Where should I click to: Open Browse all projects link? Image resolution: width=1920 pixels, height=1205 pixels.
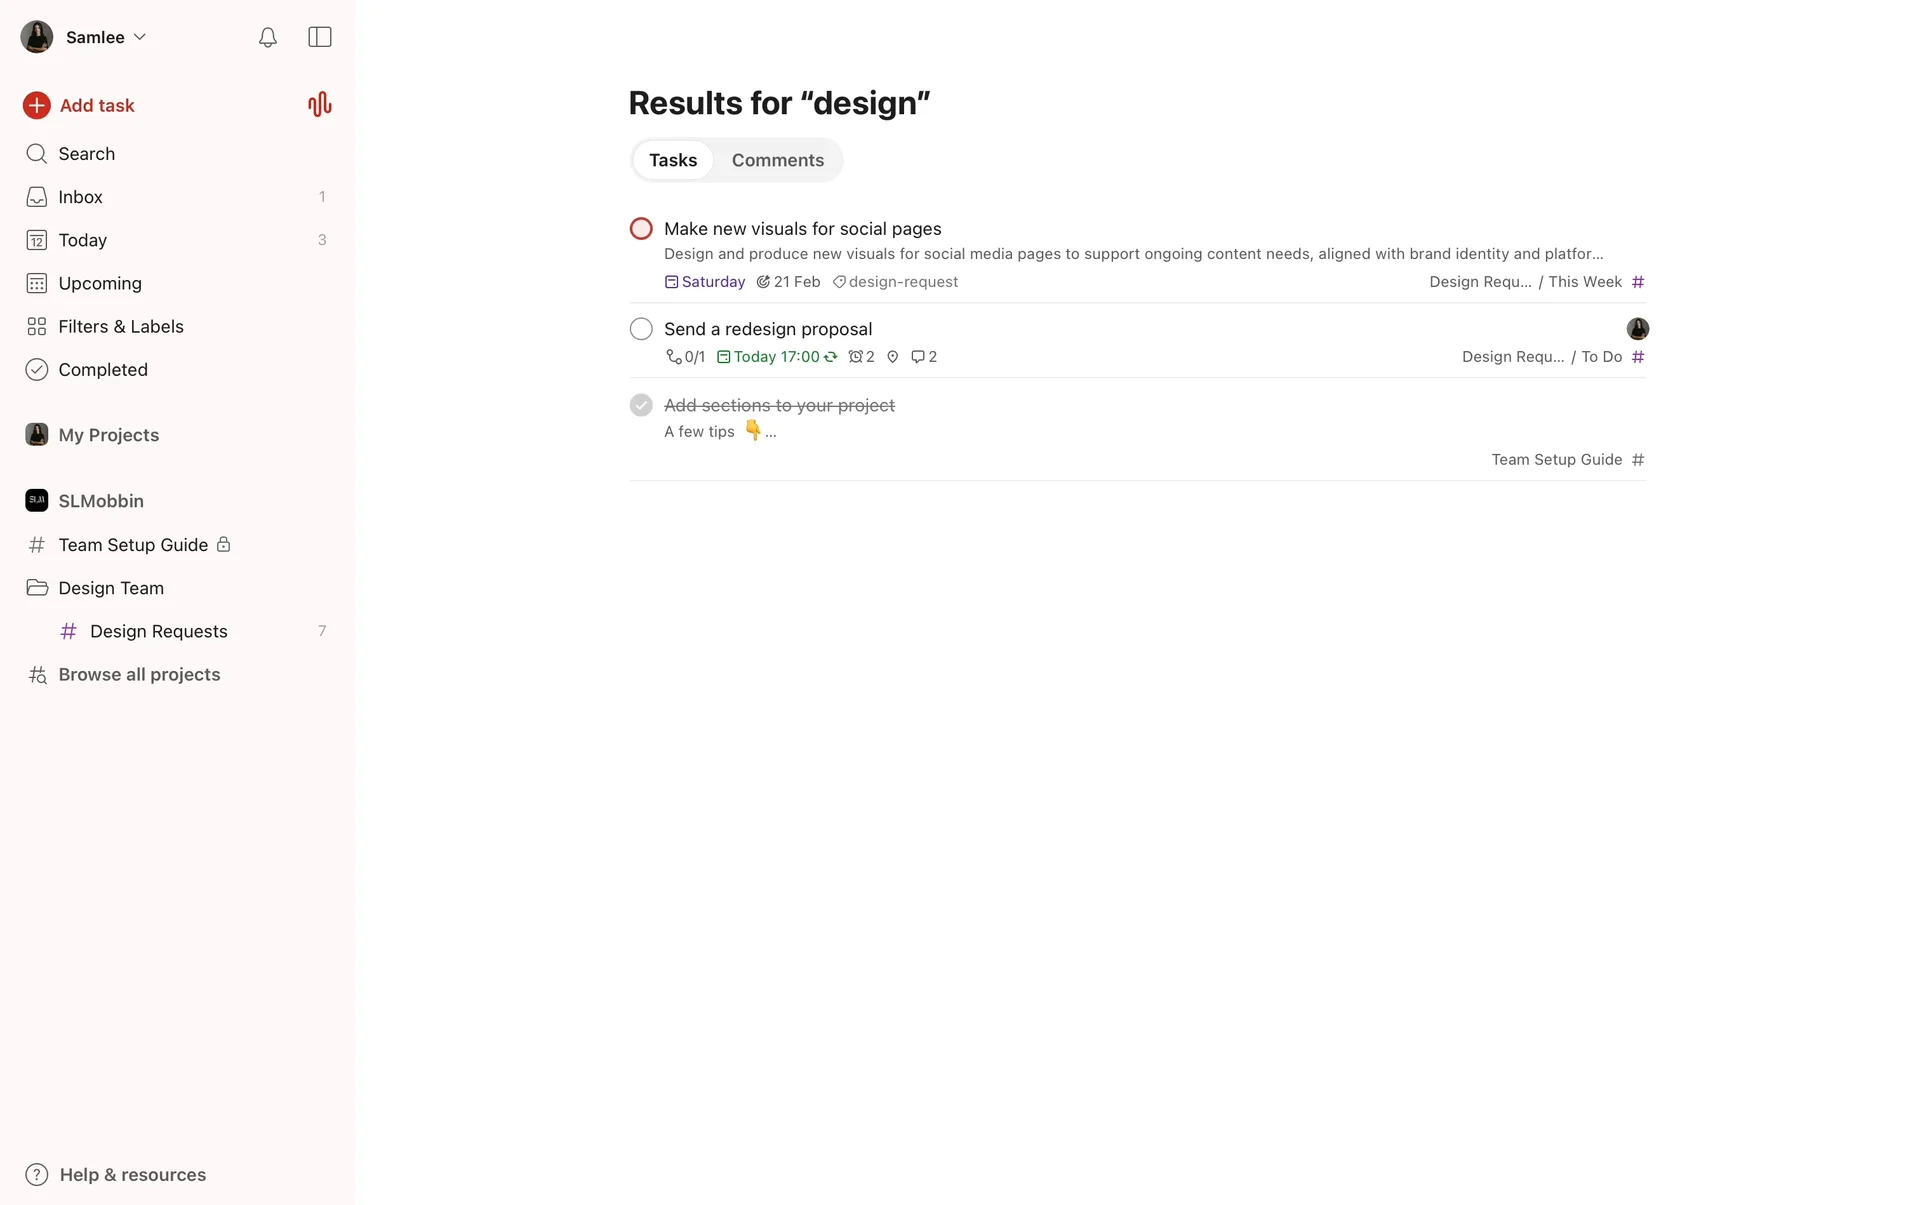(139, 674)
